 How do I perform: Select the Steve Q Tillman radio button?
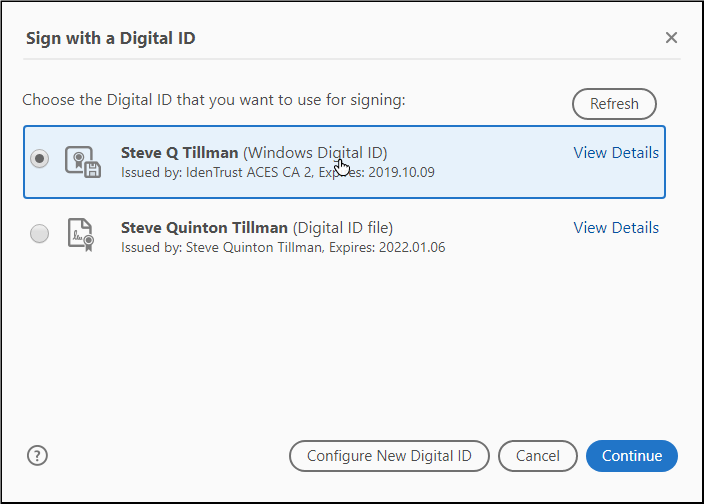[40, 160]
